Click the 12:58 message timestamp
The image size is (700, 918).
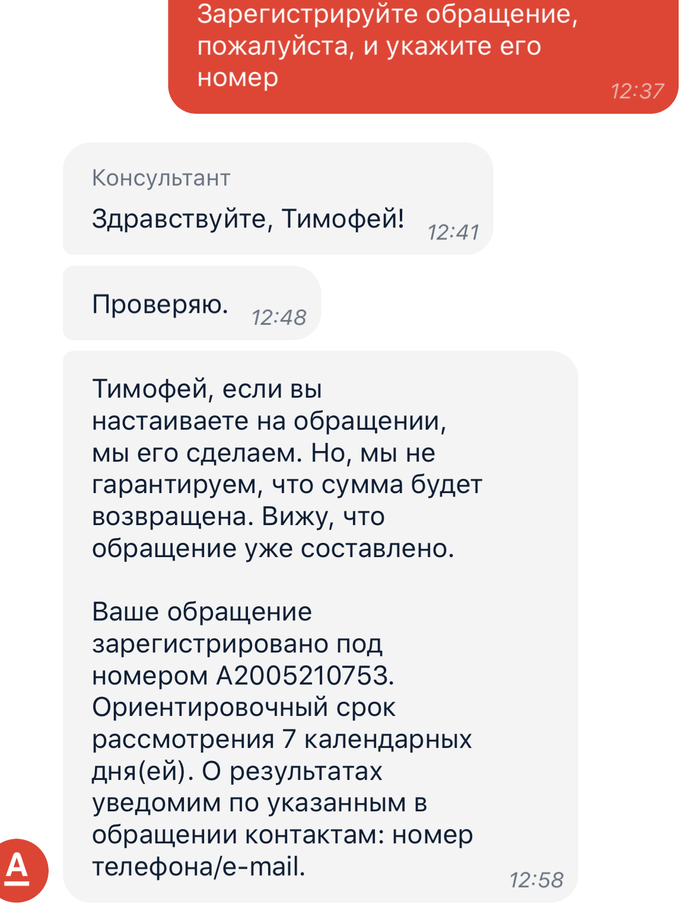(x=536, y=880)
